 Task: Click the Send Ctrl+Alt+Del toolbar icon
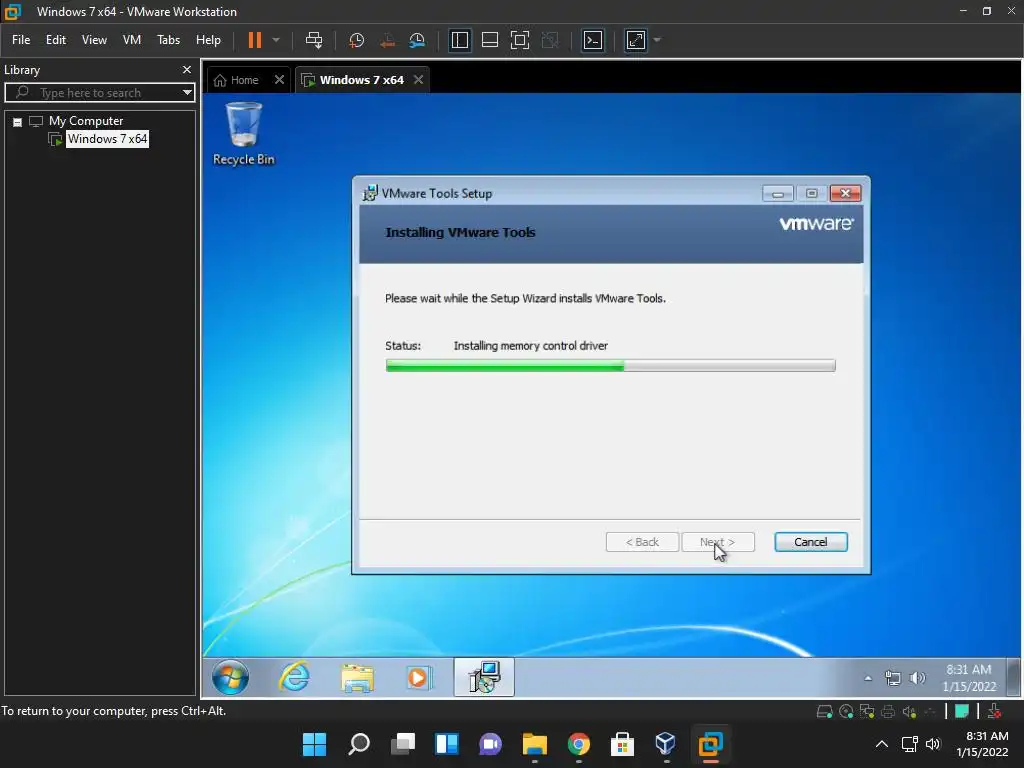(x=314, y=40)
